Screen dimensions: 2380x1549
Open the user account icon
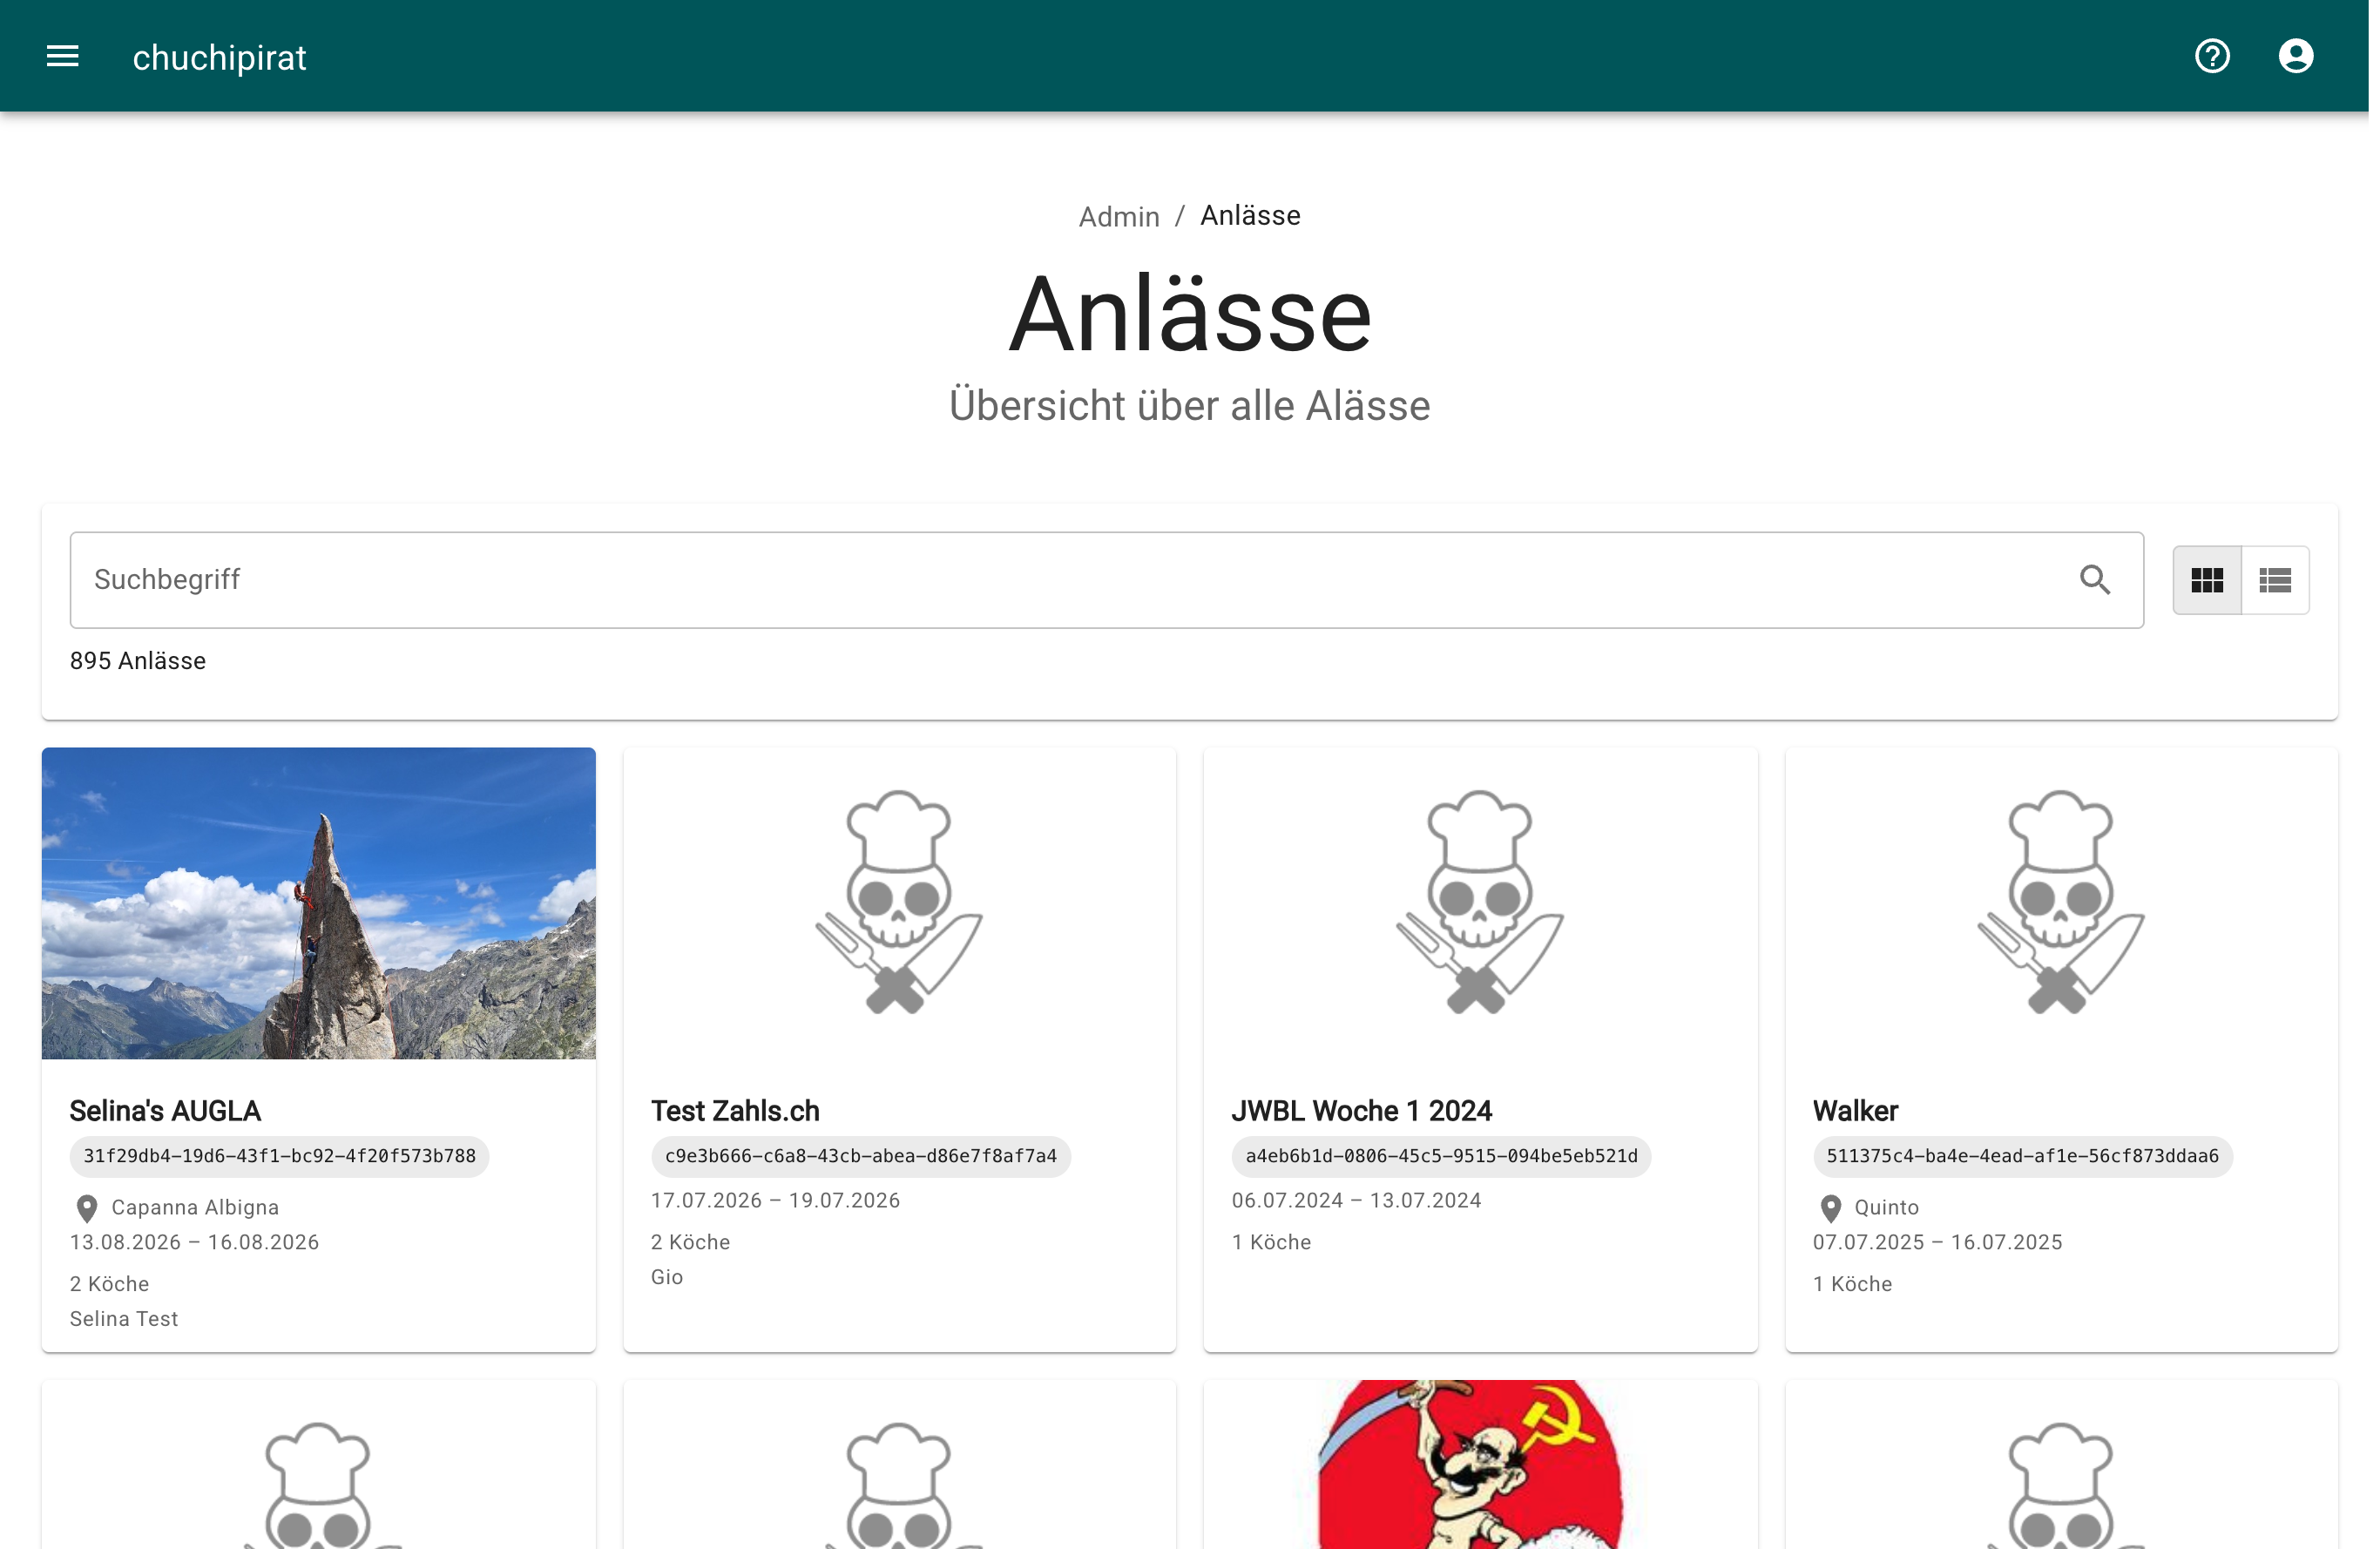point(2296,56)
